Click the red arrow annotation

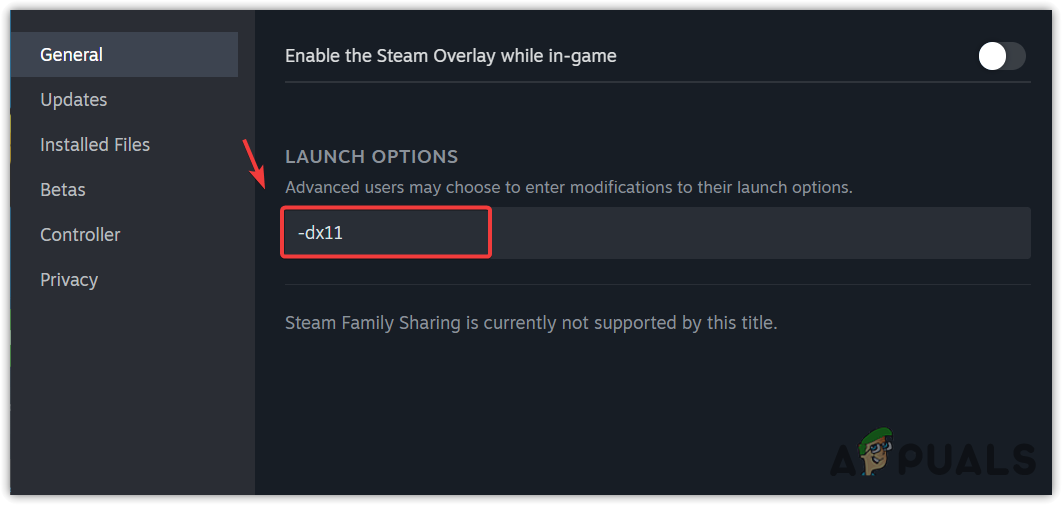pyautogui.click(x=255, y=165)
